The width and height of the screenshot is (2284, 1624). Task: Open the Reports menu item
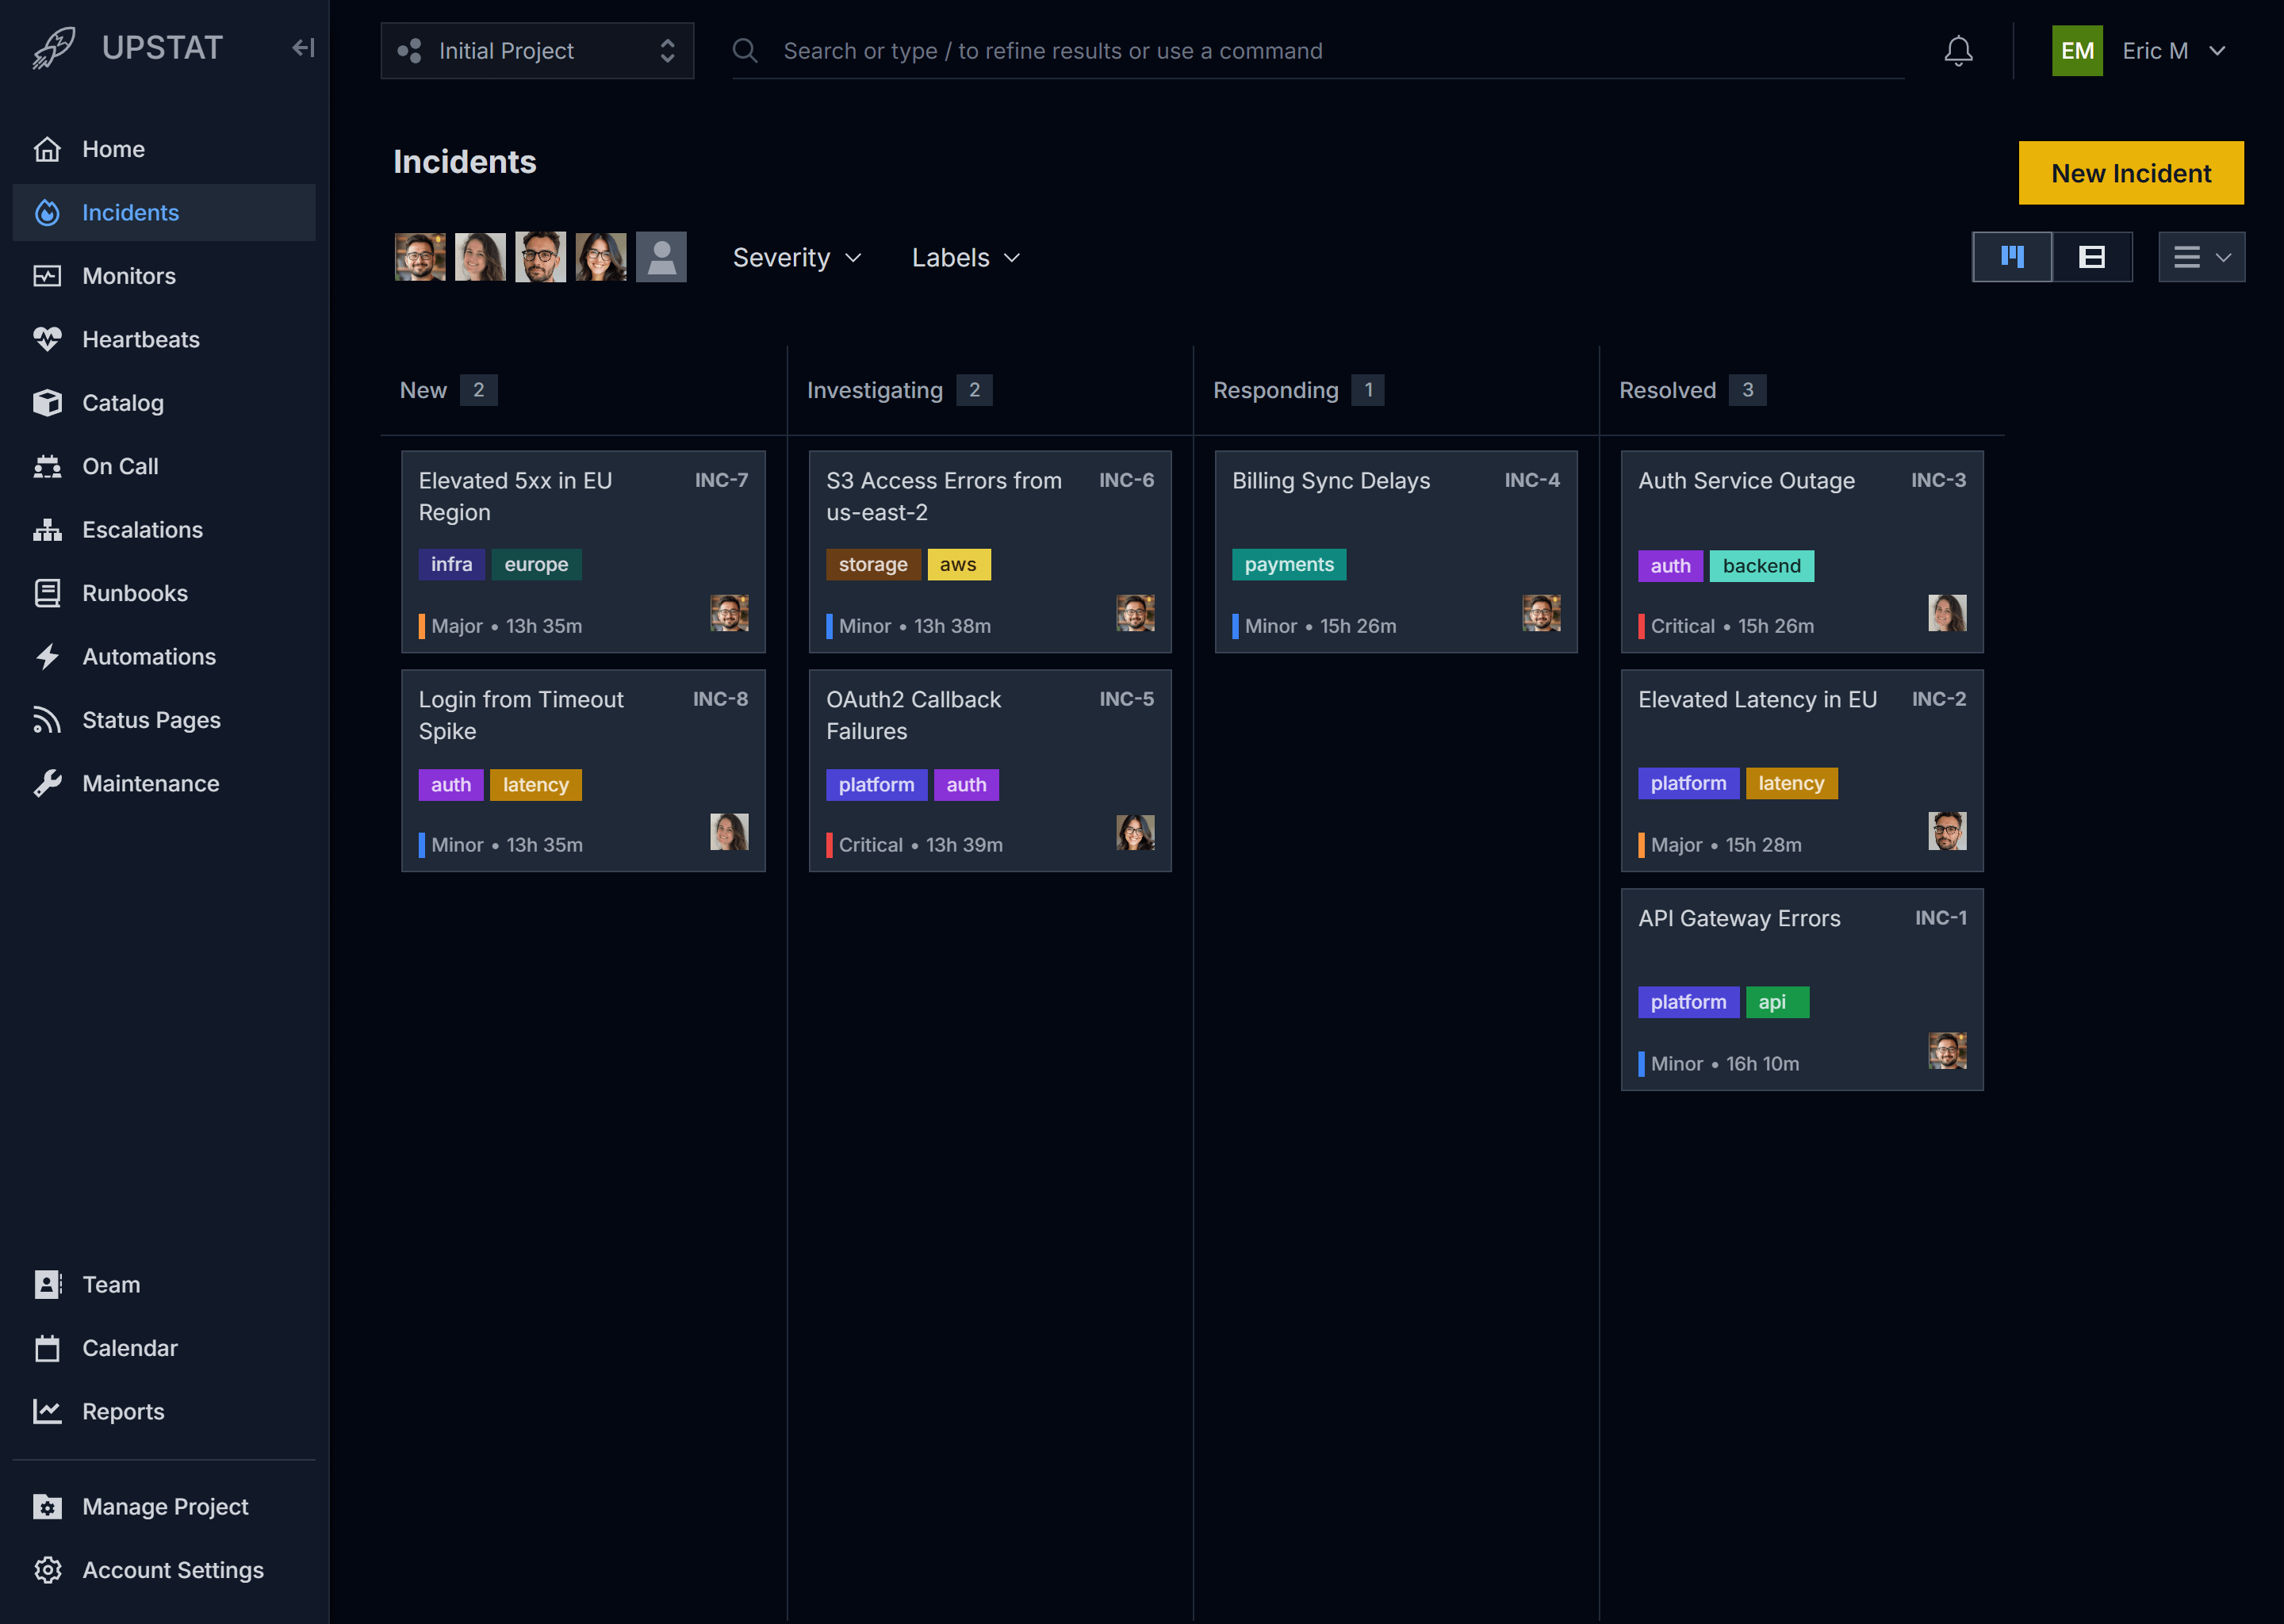pos(123,1411)
